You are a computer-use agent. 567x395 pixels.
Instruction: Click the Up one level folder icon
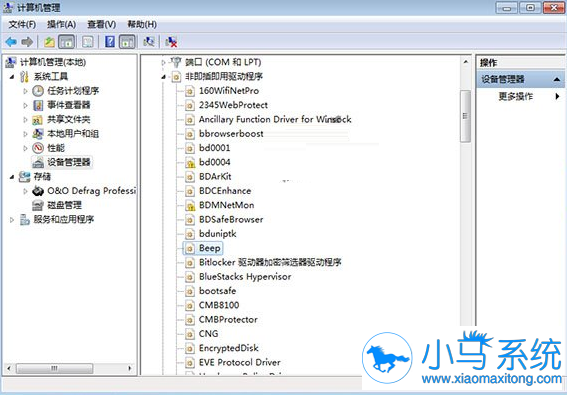tap(49, 42)
